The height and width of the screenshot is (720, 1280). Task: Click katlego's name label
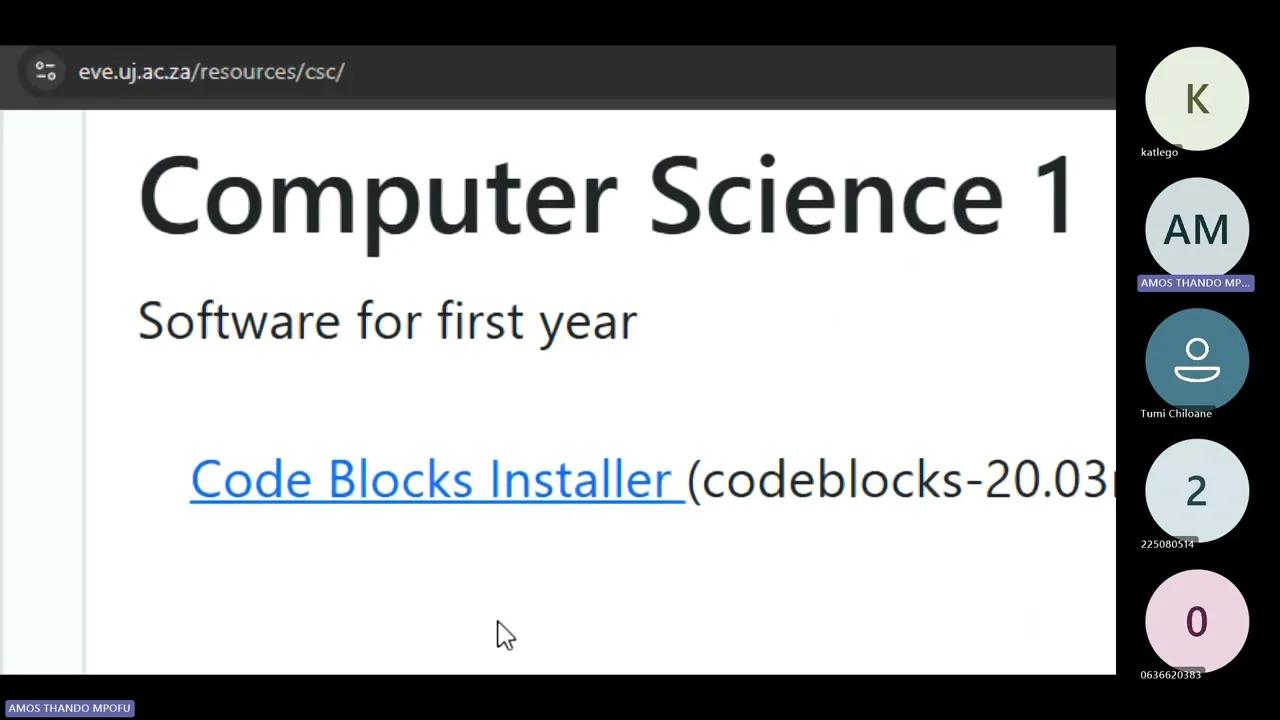(1159, 152)
